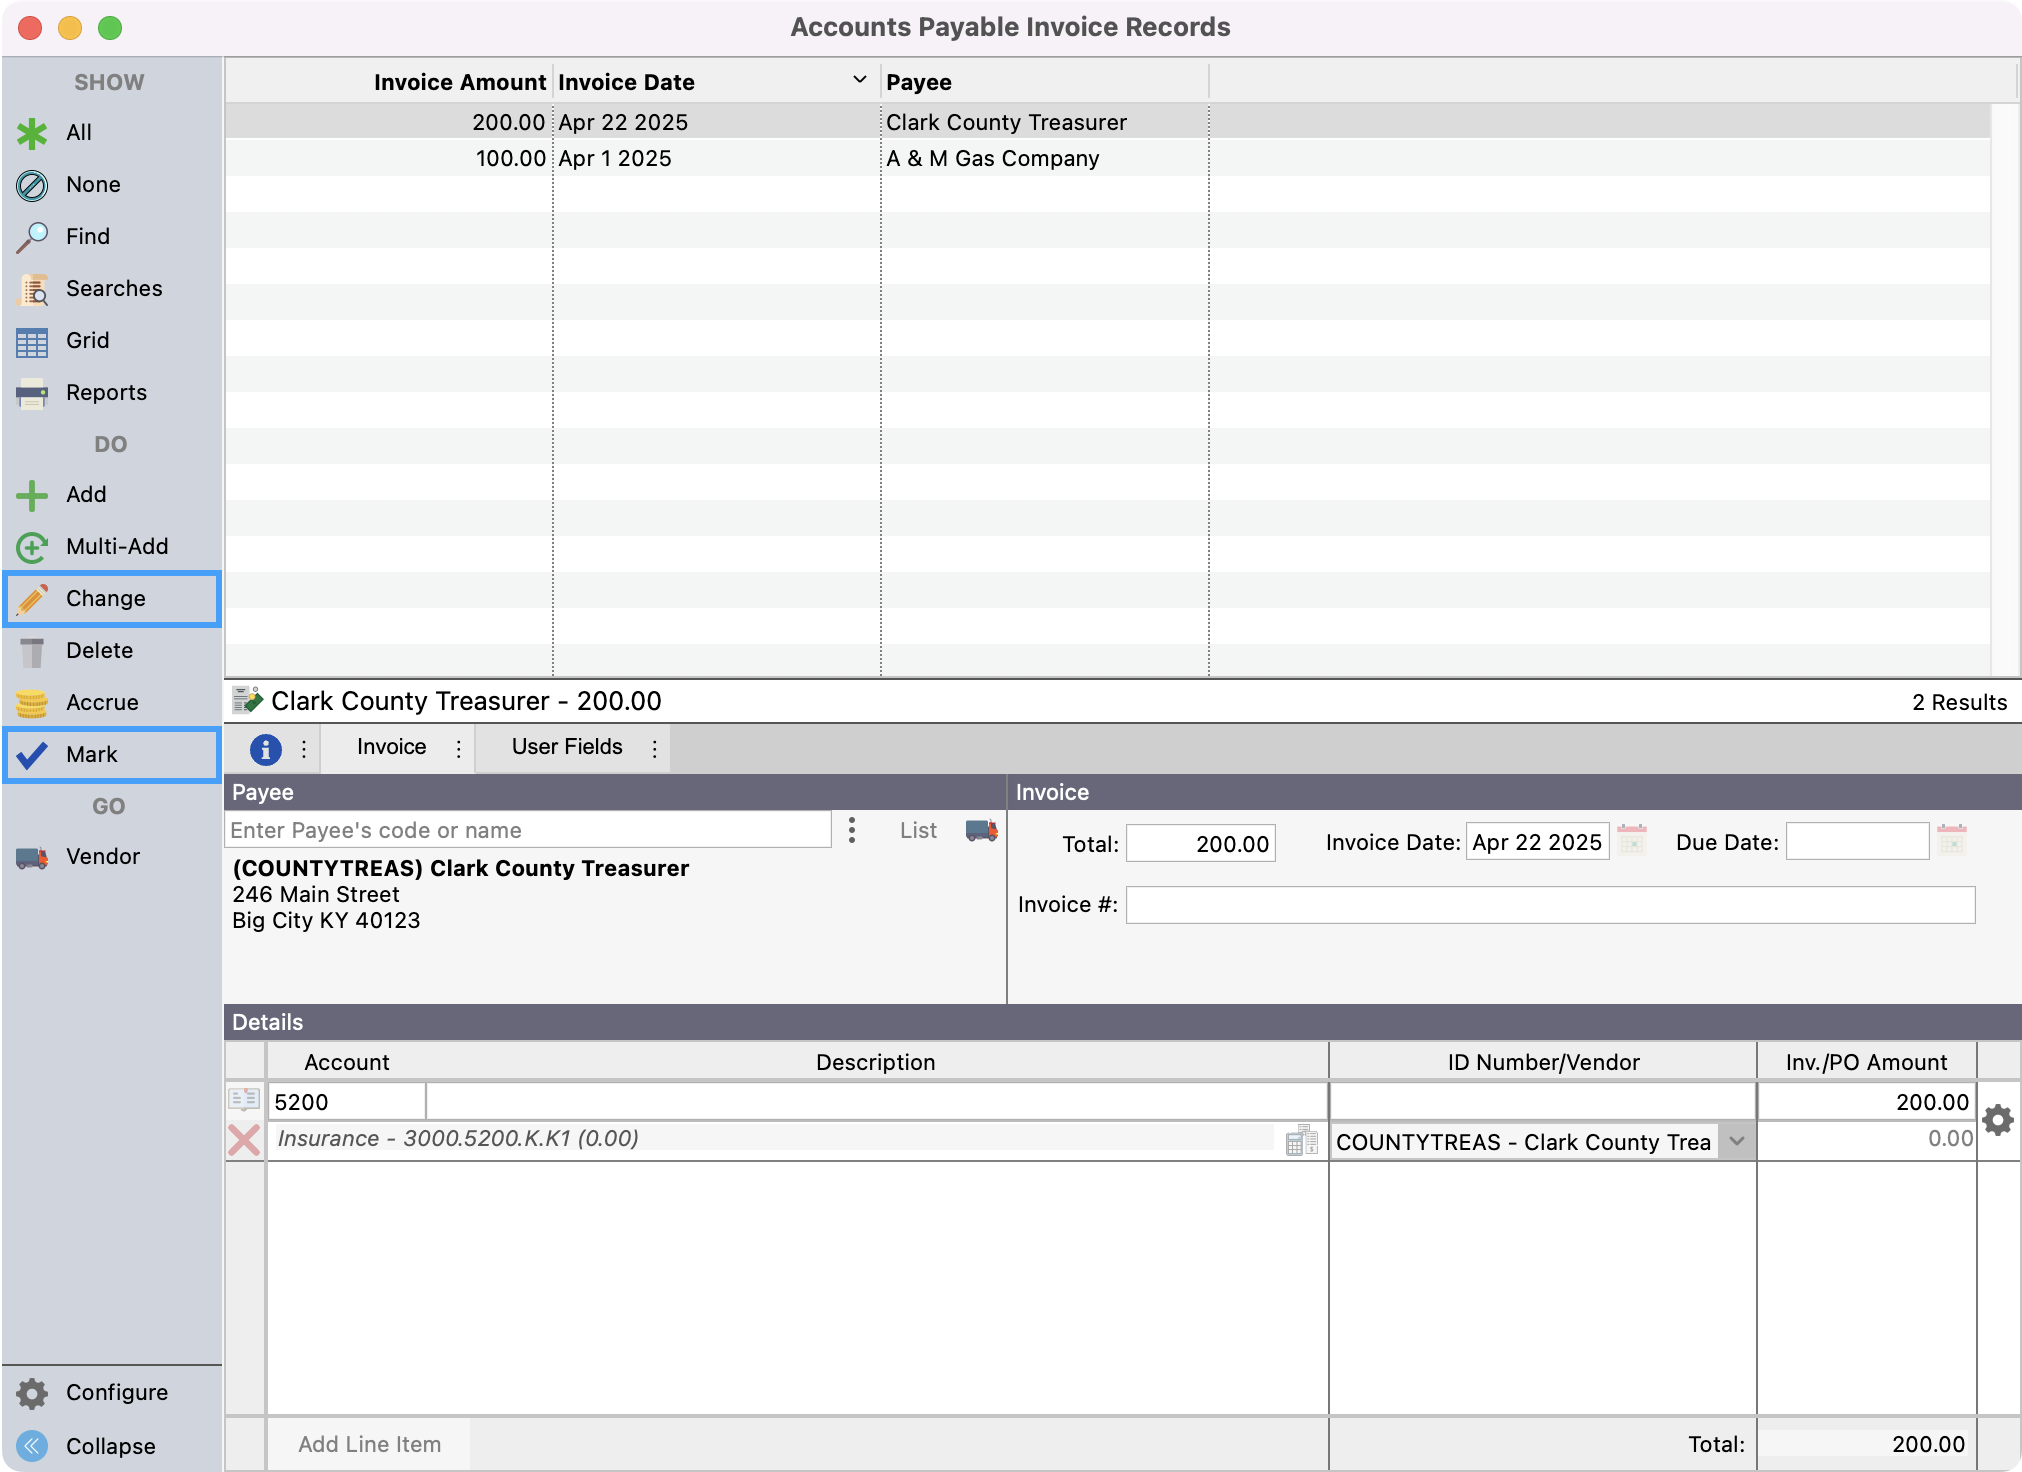
Task: Click into the Invoice # field
Action: point(1549,905)
